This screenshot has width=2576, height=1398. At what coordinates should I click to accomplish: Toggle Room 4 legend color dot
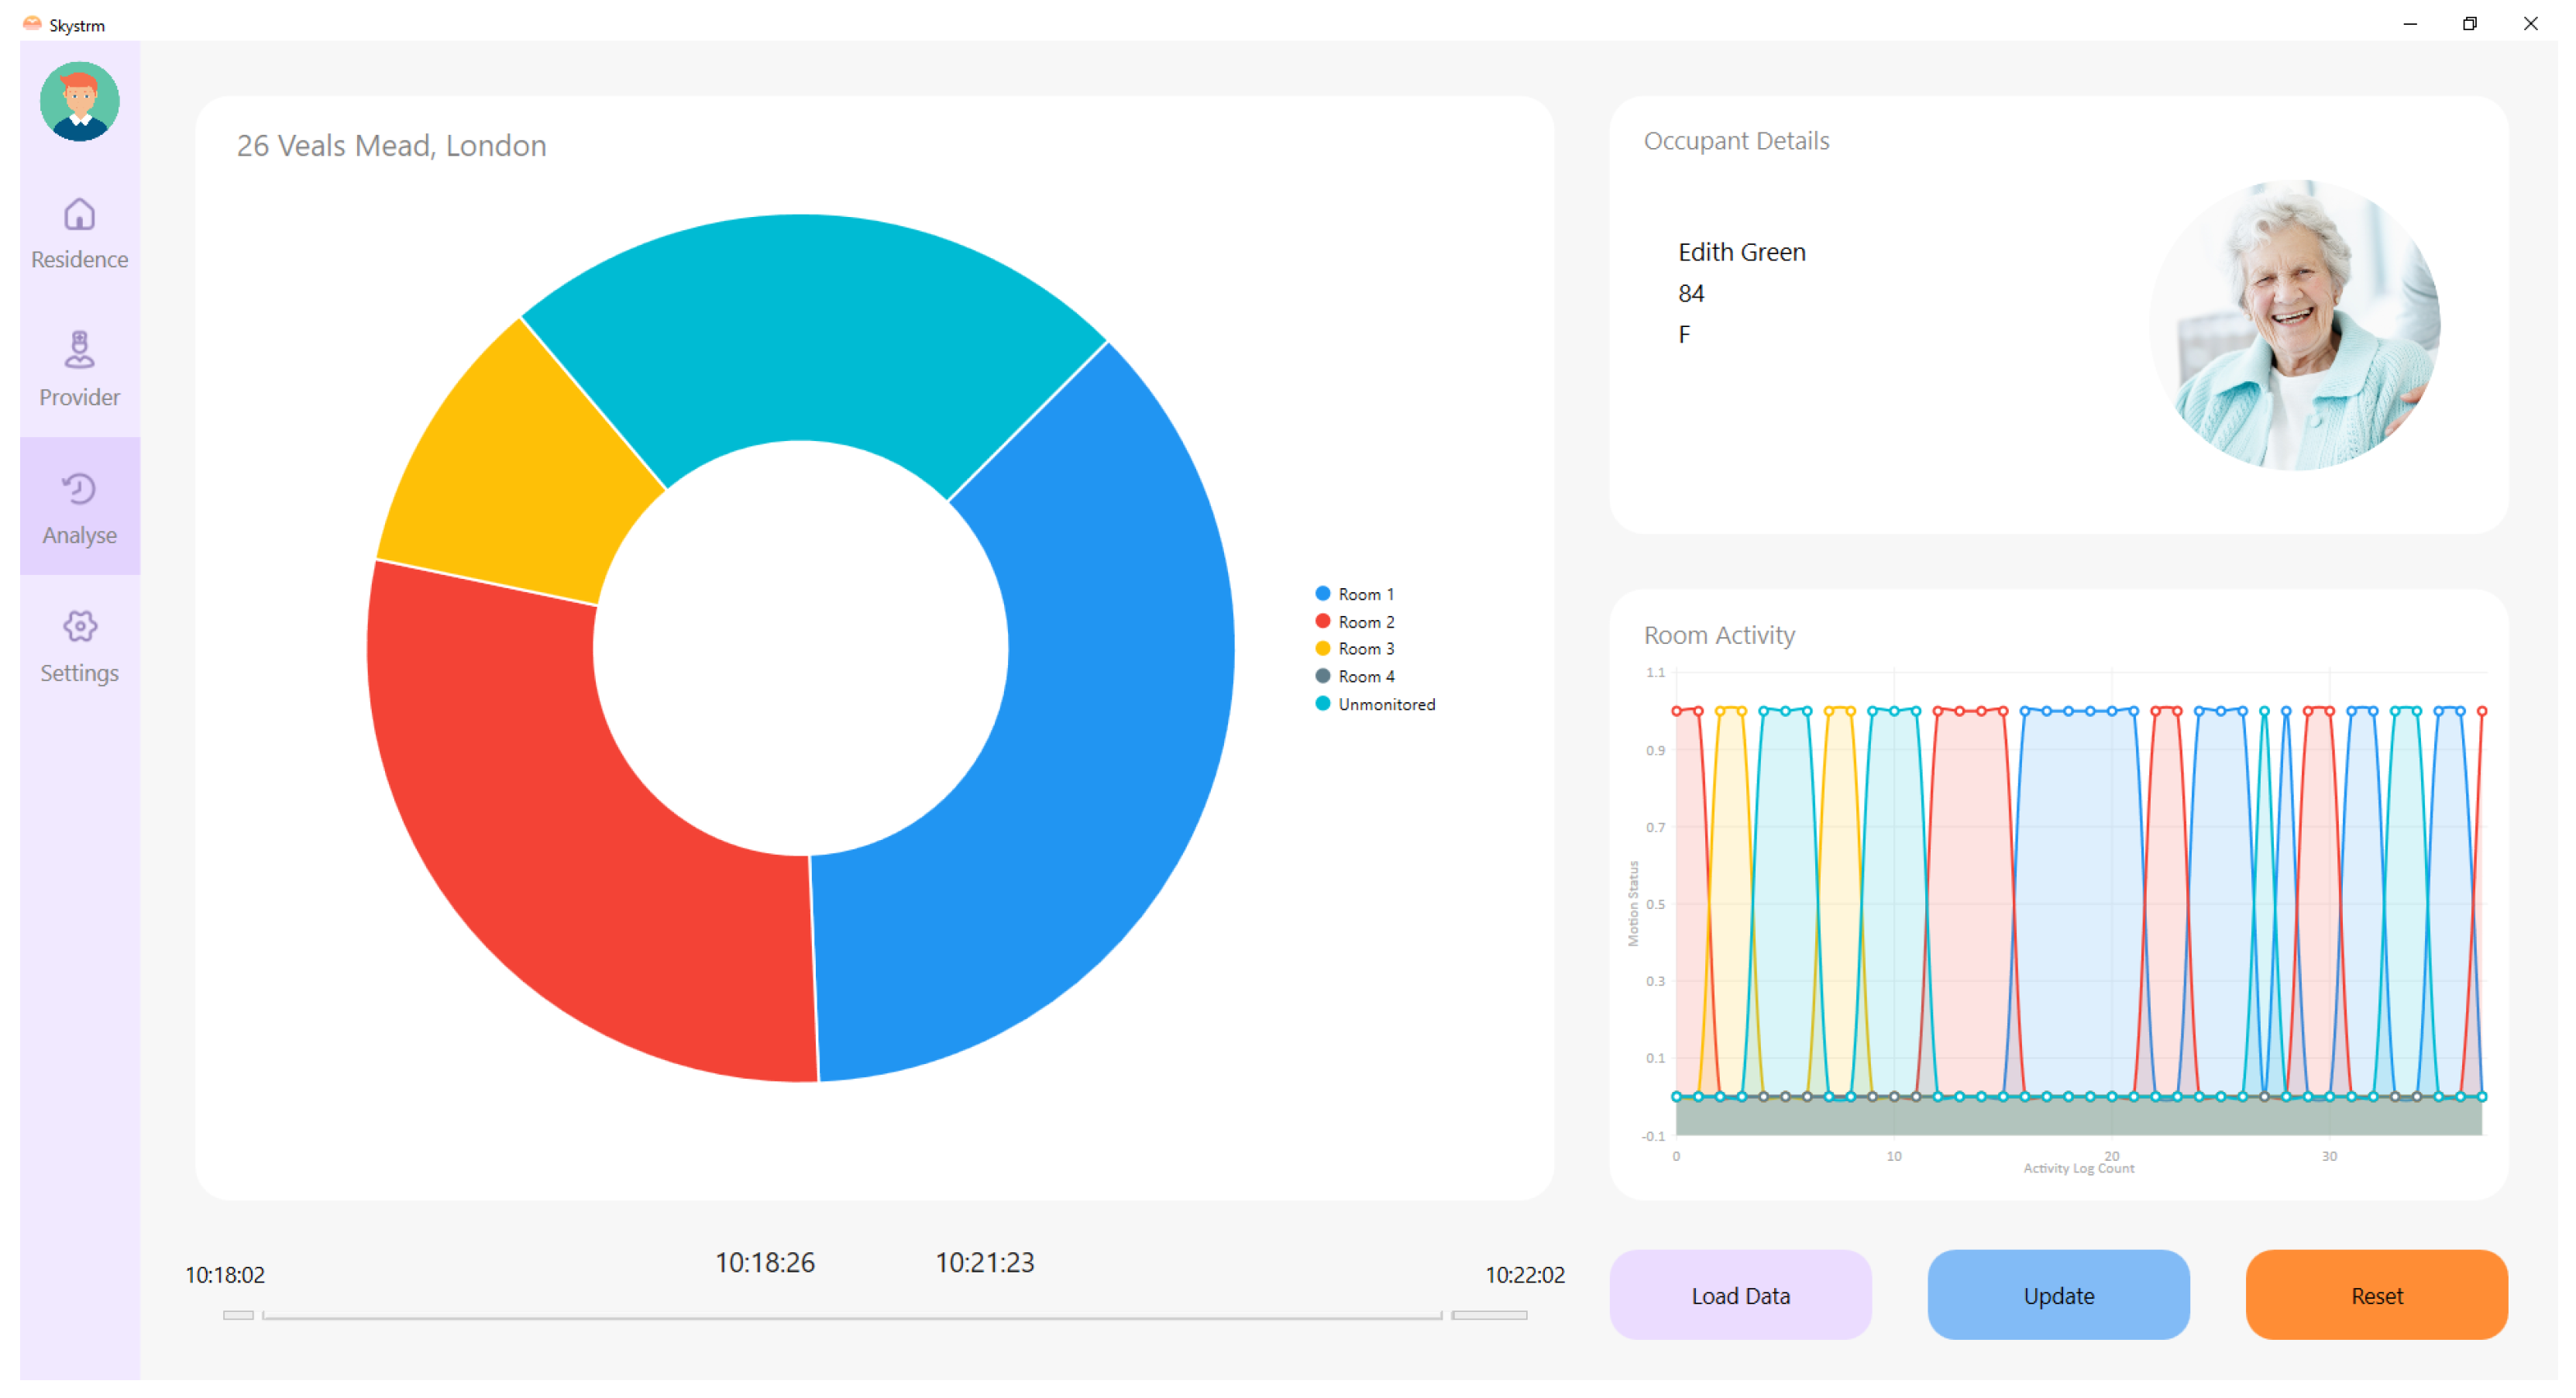point(1322,676)
